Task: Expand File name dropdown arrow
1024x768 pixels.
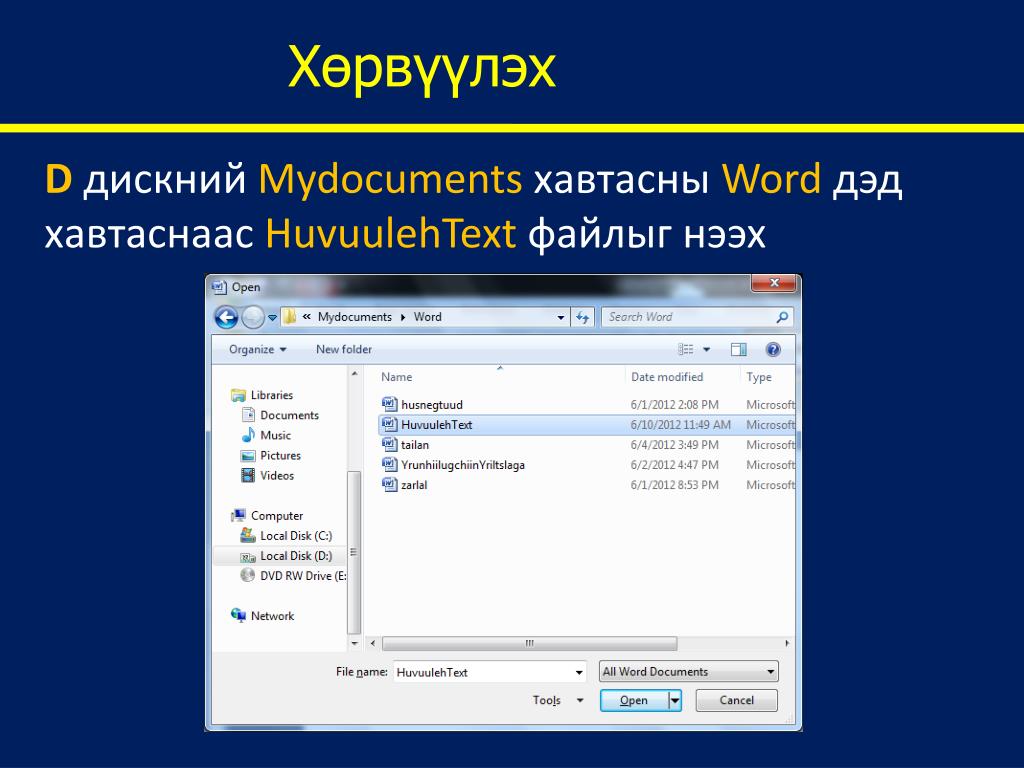Action: pos(579,673)
